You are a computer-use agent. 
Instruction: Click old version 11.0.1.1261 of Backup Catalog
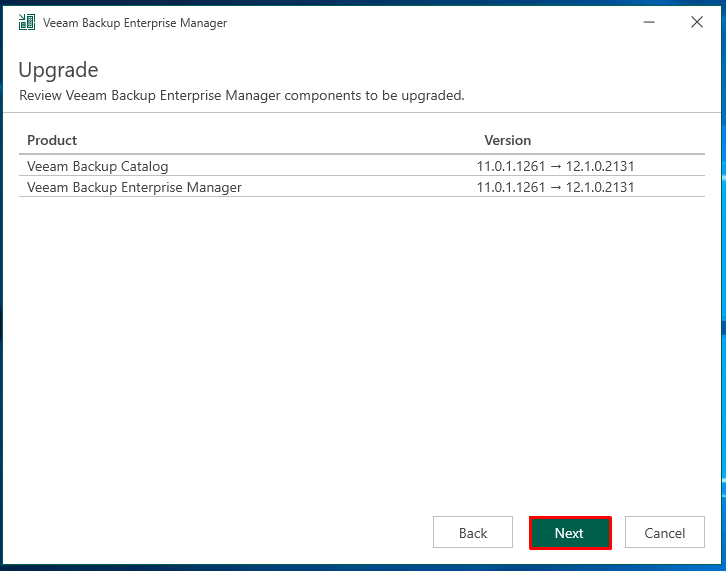[511, 166]
